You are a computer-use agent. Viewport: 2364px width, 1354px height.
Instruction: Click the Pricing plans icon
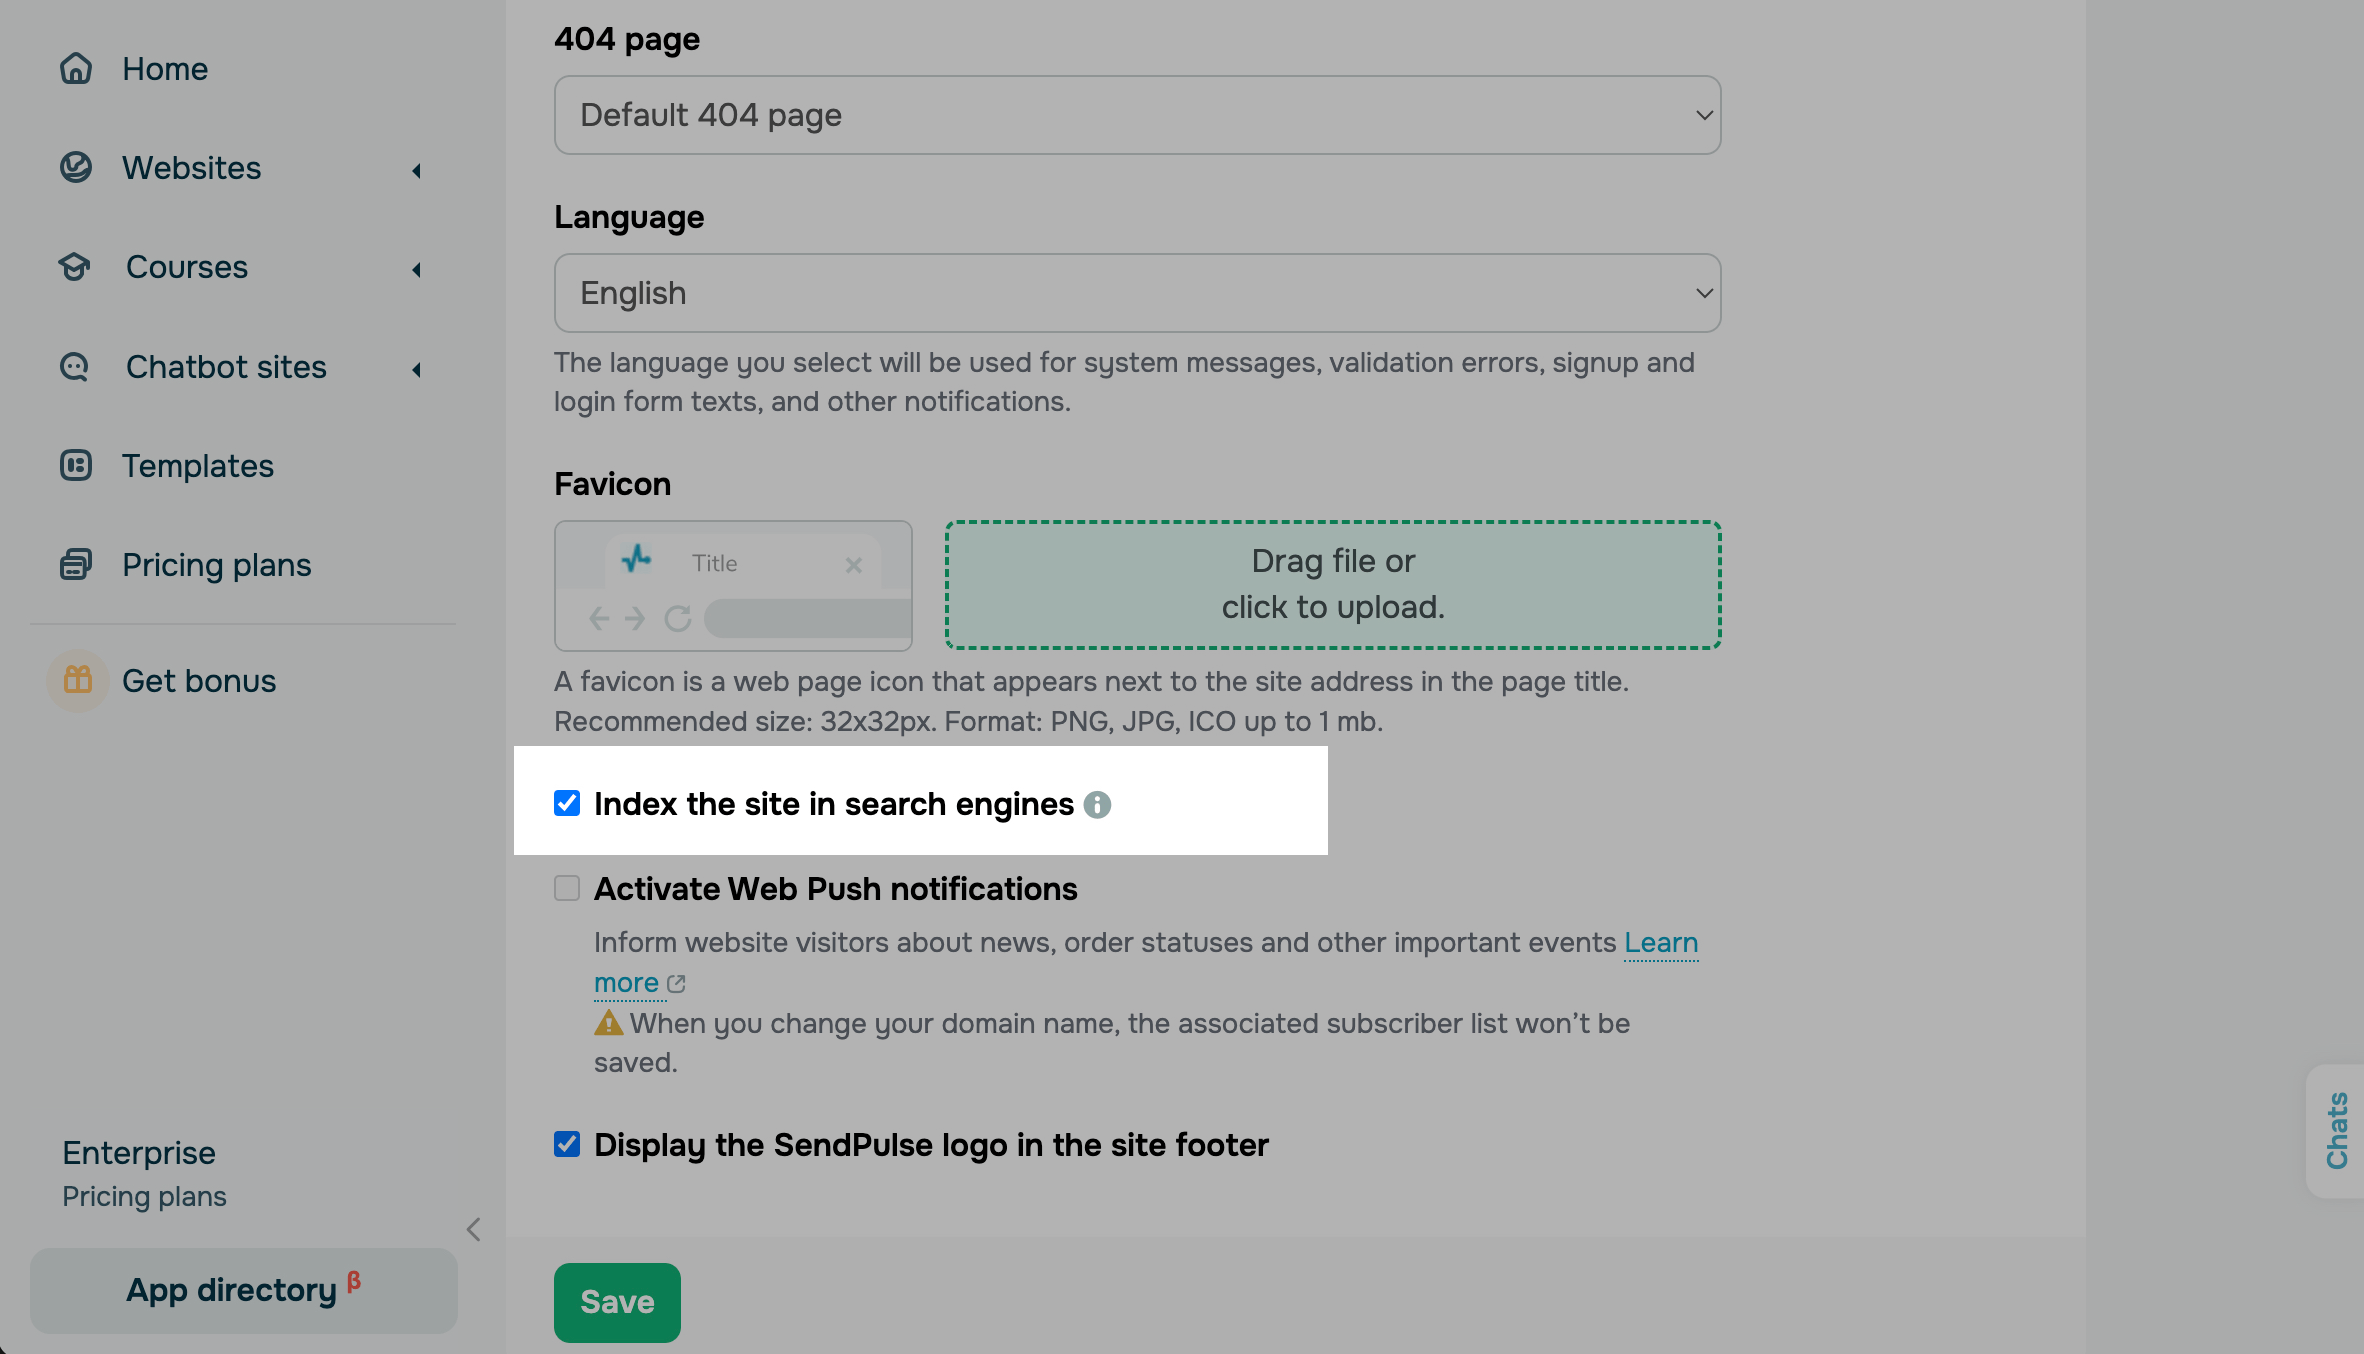[76, 565]
